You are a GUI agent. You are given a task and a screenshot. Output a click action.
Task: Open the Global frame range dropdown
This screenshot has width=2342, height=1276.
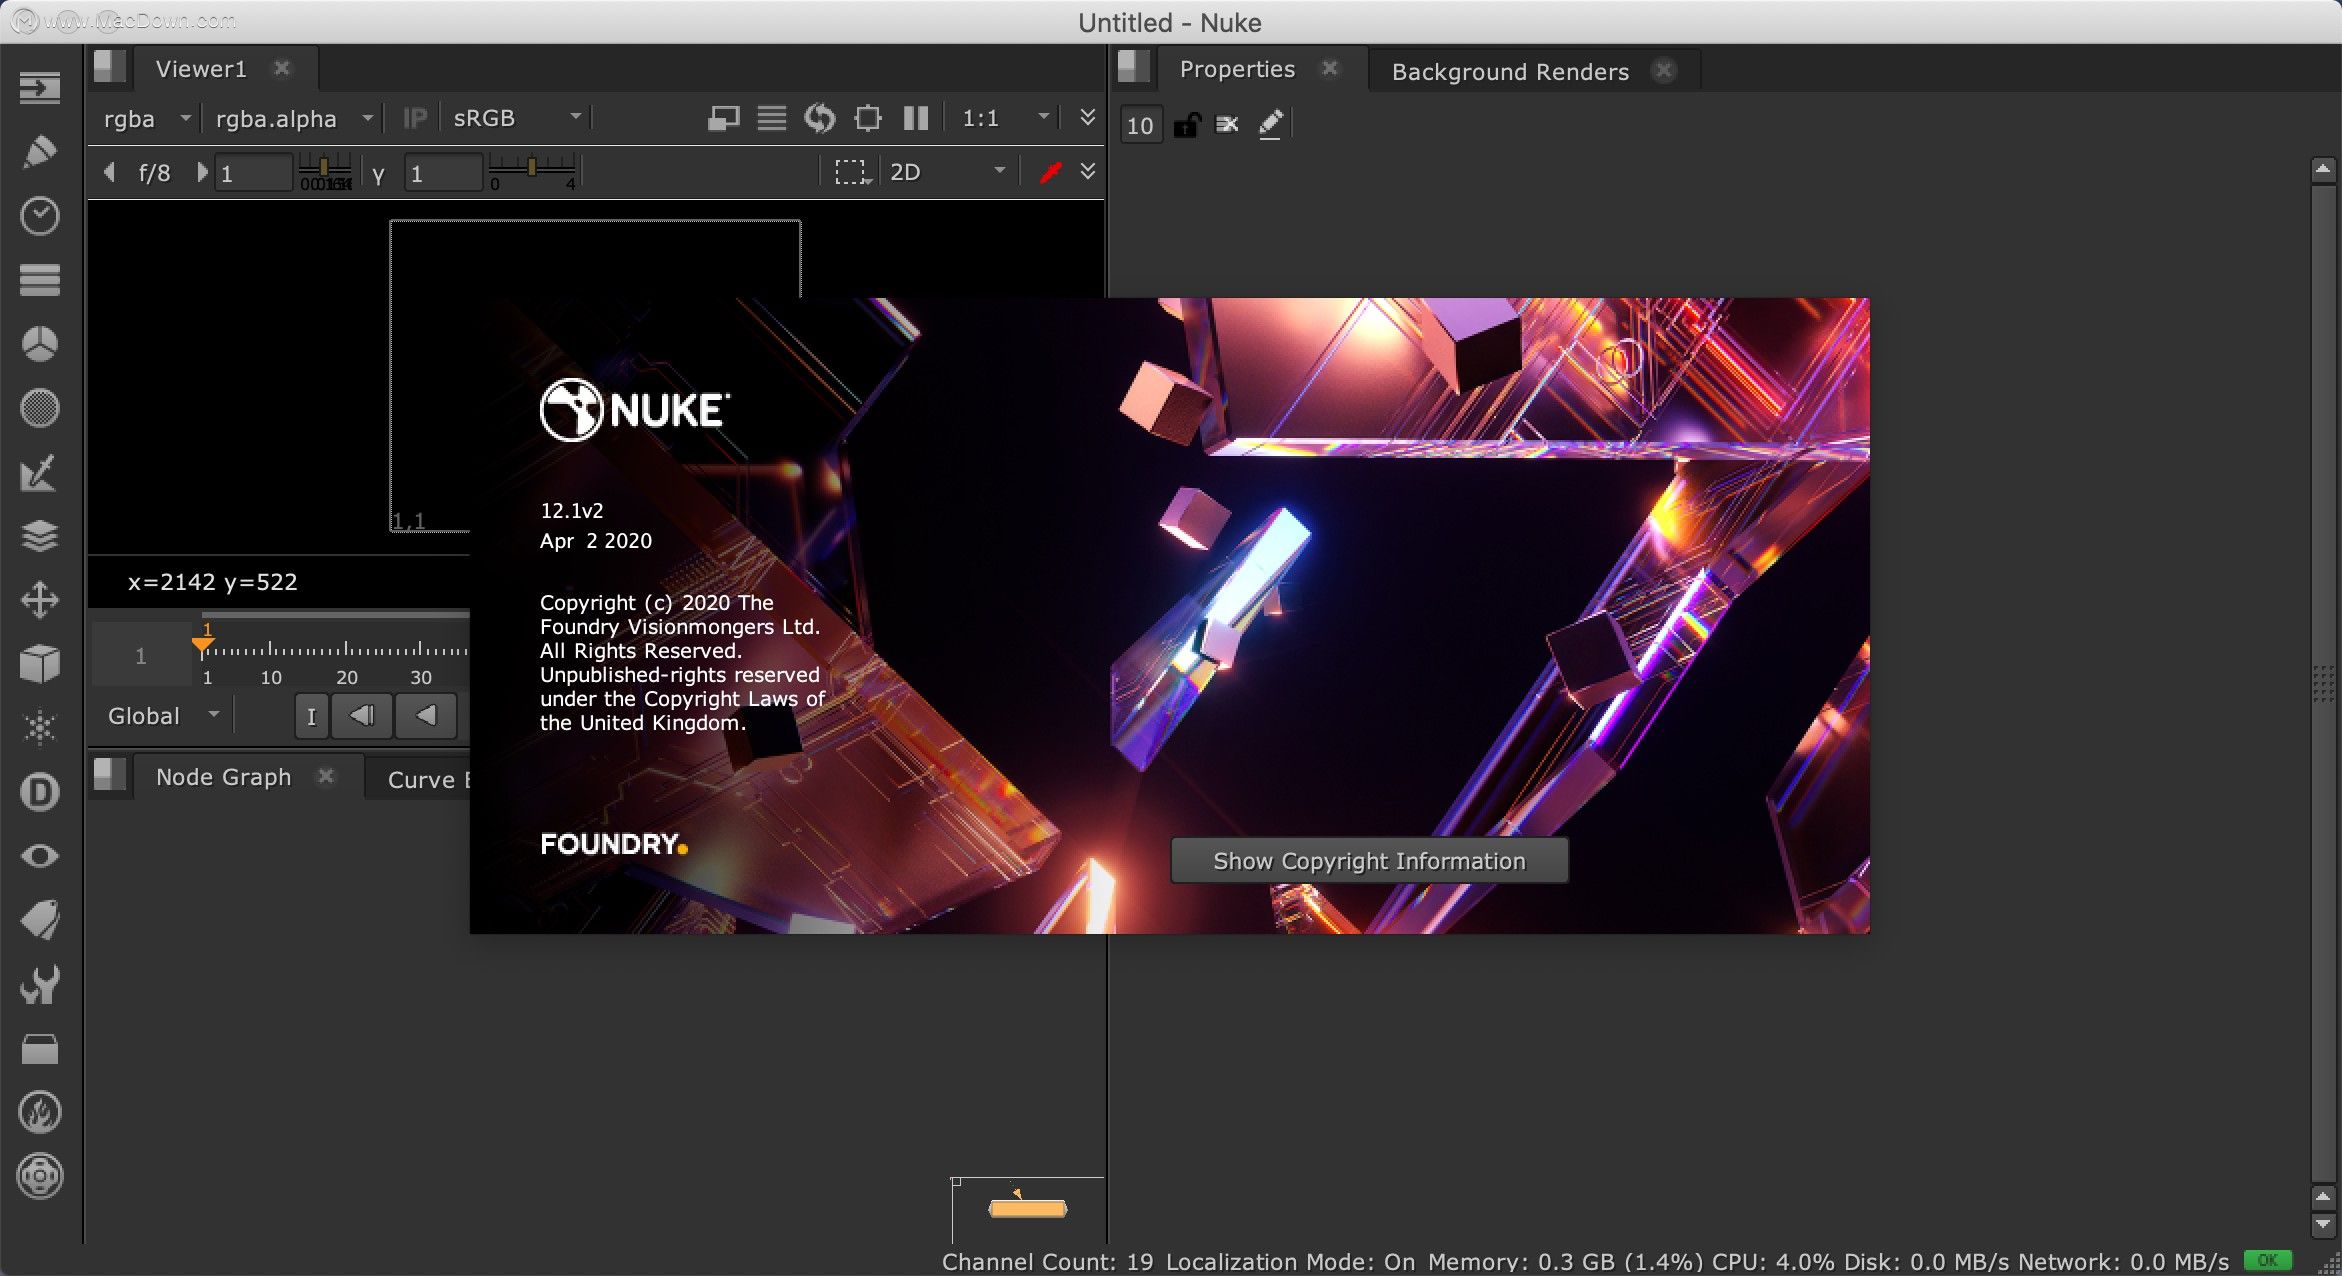click(163, 716)
